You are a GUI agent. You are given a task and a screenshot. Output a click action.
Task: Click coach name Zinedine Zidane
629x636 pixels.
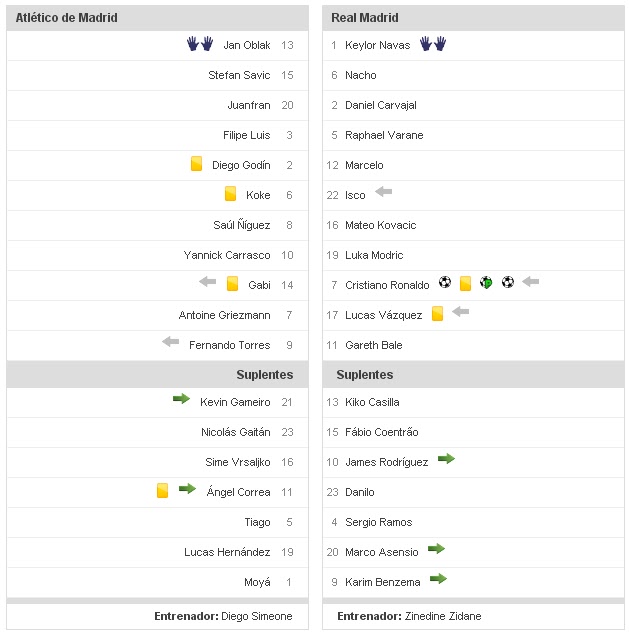pos(442,616)
